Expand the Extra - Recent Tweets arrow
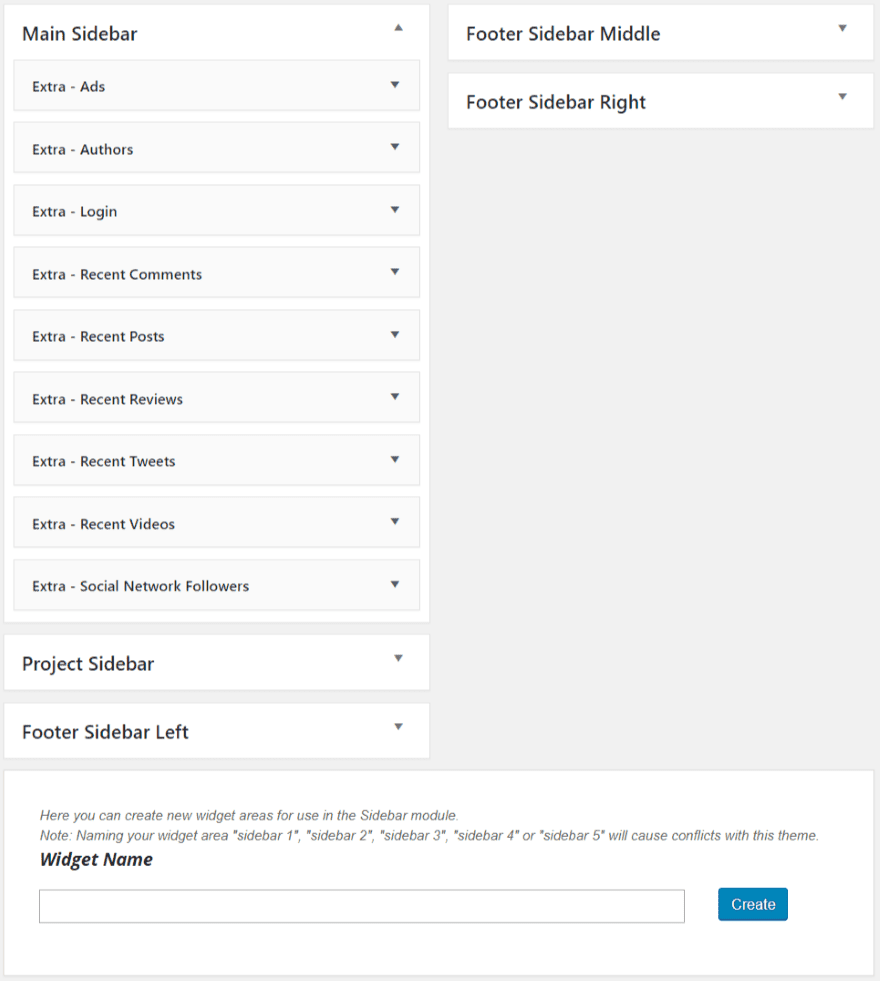The height and width of the screenshot is (981, 880). (x=395, y=460)
